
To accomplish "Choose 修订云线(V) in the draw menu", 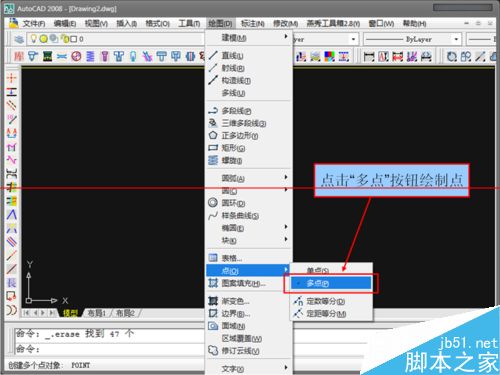I will (x=249, y=351).
